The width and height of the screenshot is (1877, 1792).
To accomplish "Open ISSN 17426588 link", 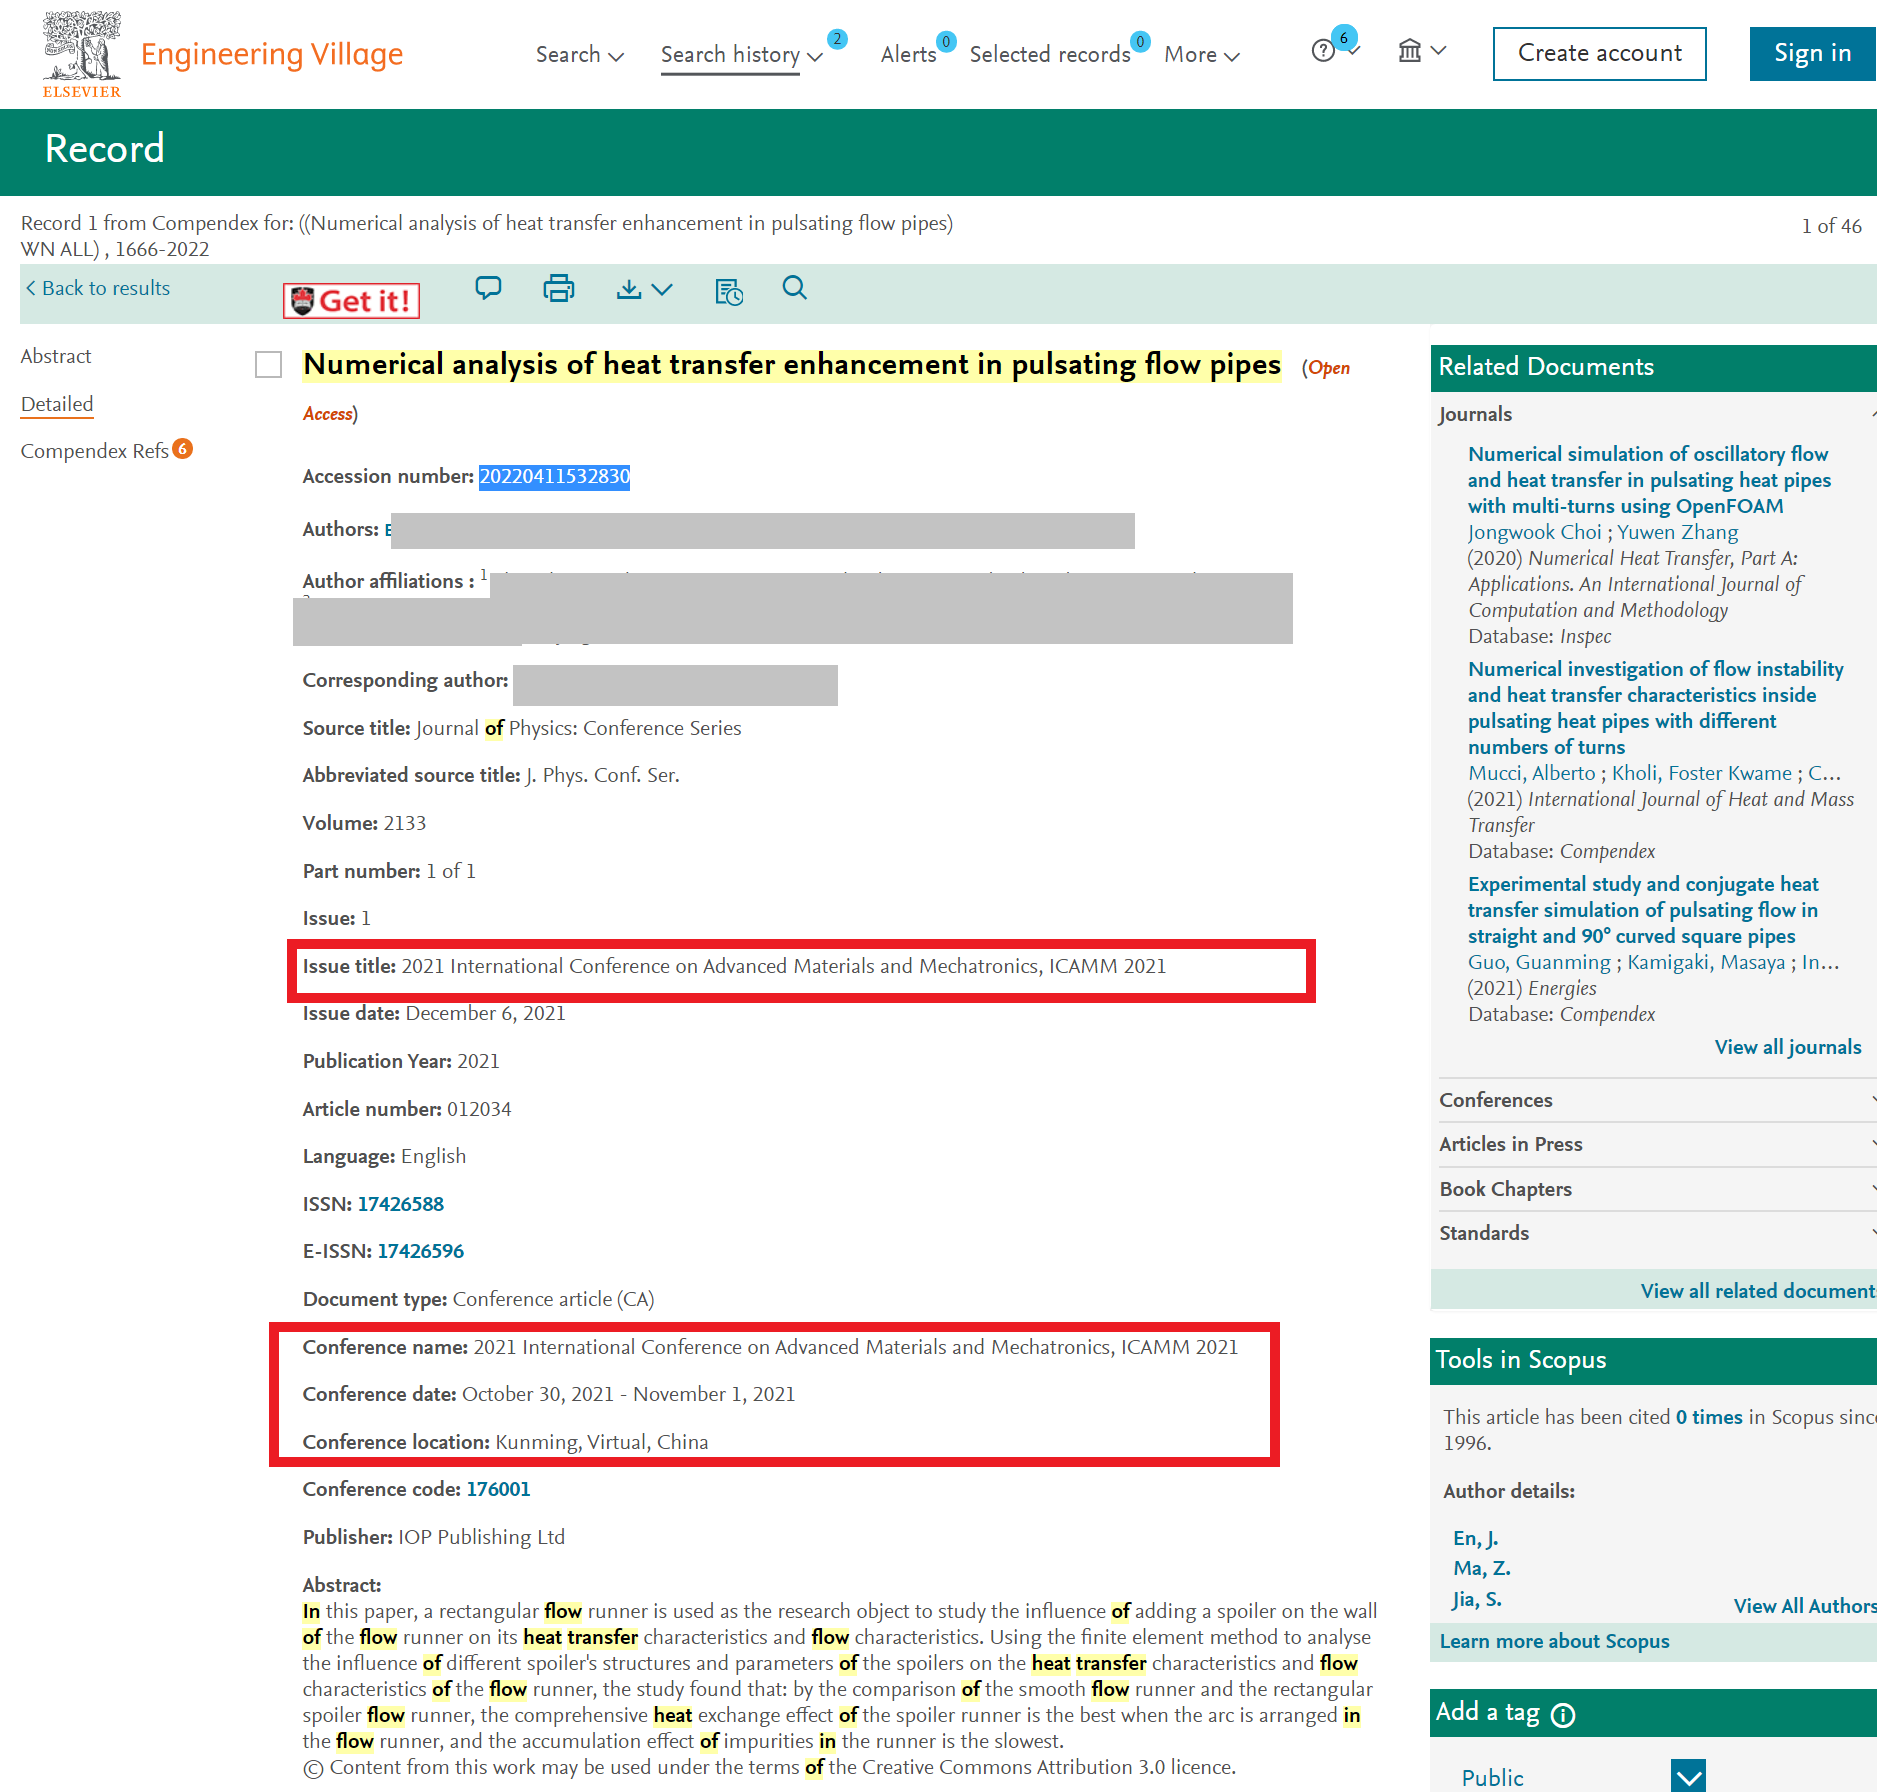I will tap(400, 1204).
